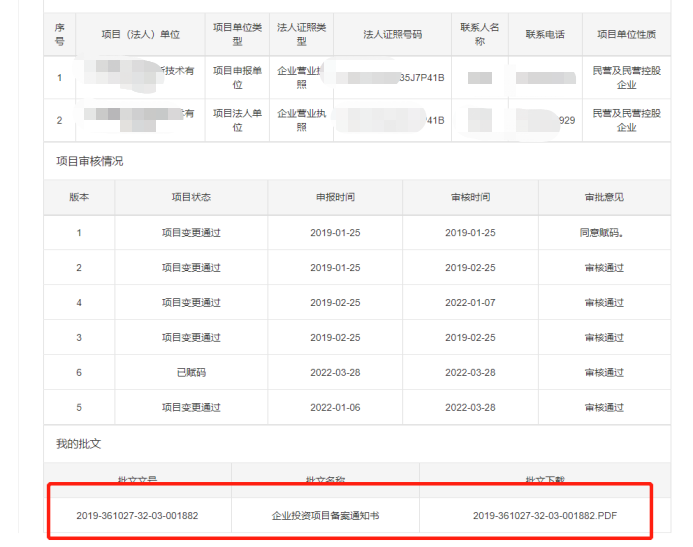
Task: Select the 项目申报单位 cell in row 1
Action: (237, 78)
